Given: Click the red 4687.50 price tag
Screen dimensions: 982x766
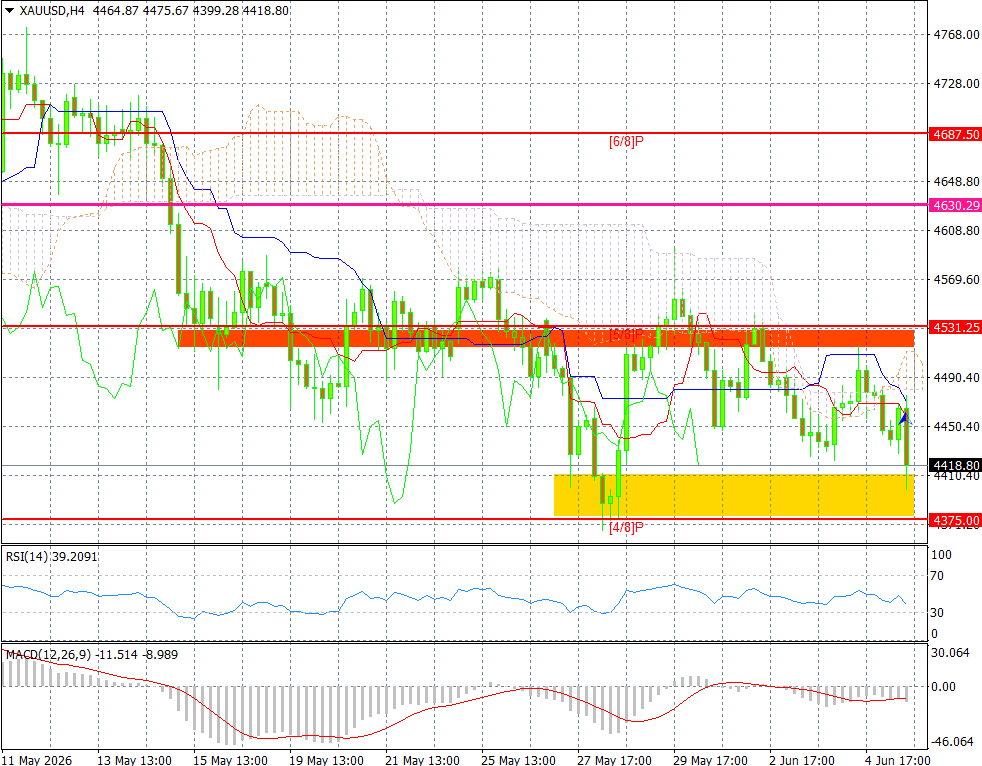Looking at the screenshot, I should click(955, 134).
